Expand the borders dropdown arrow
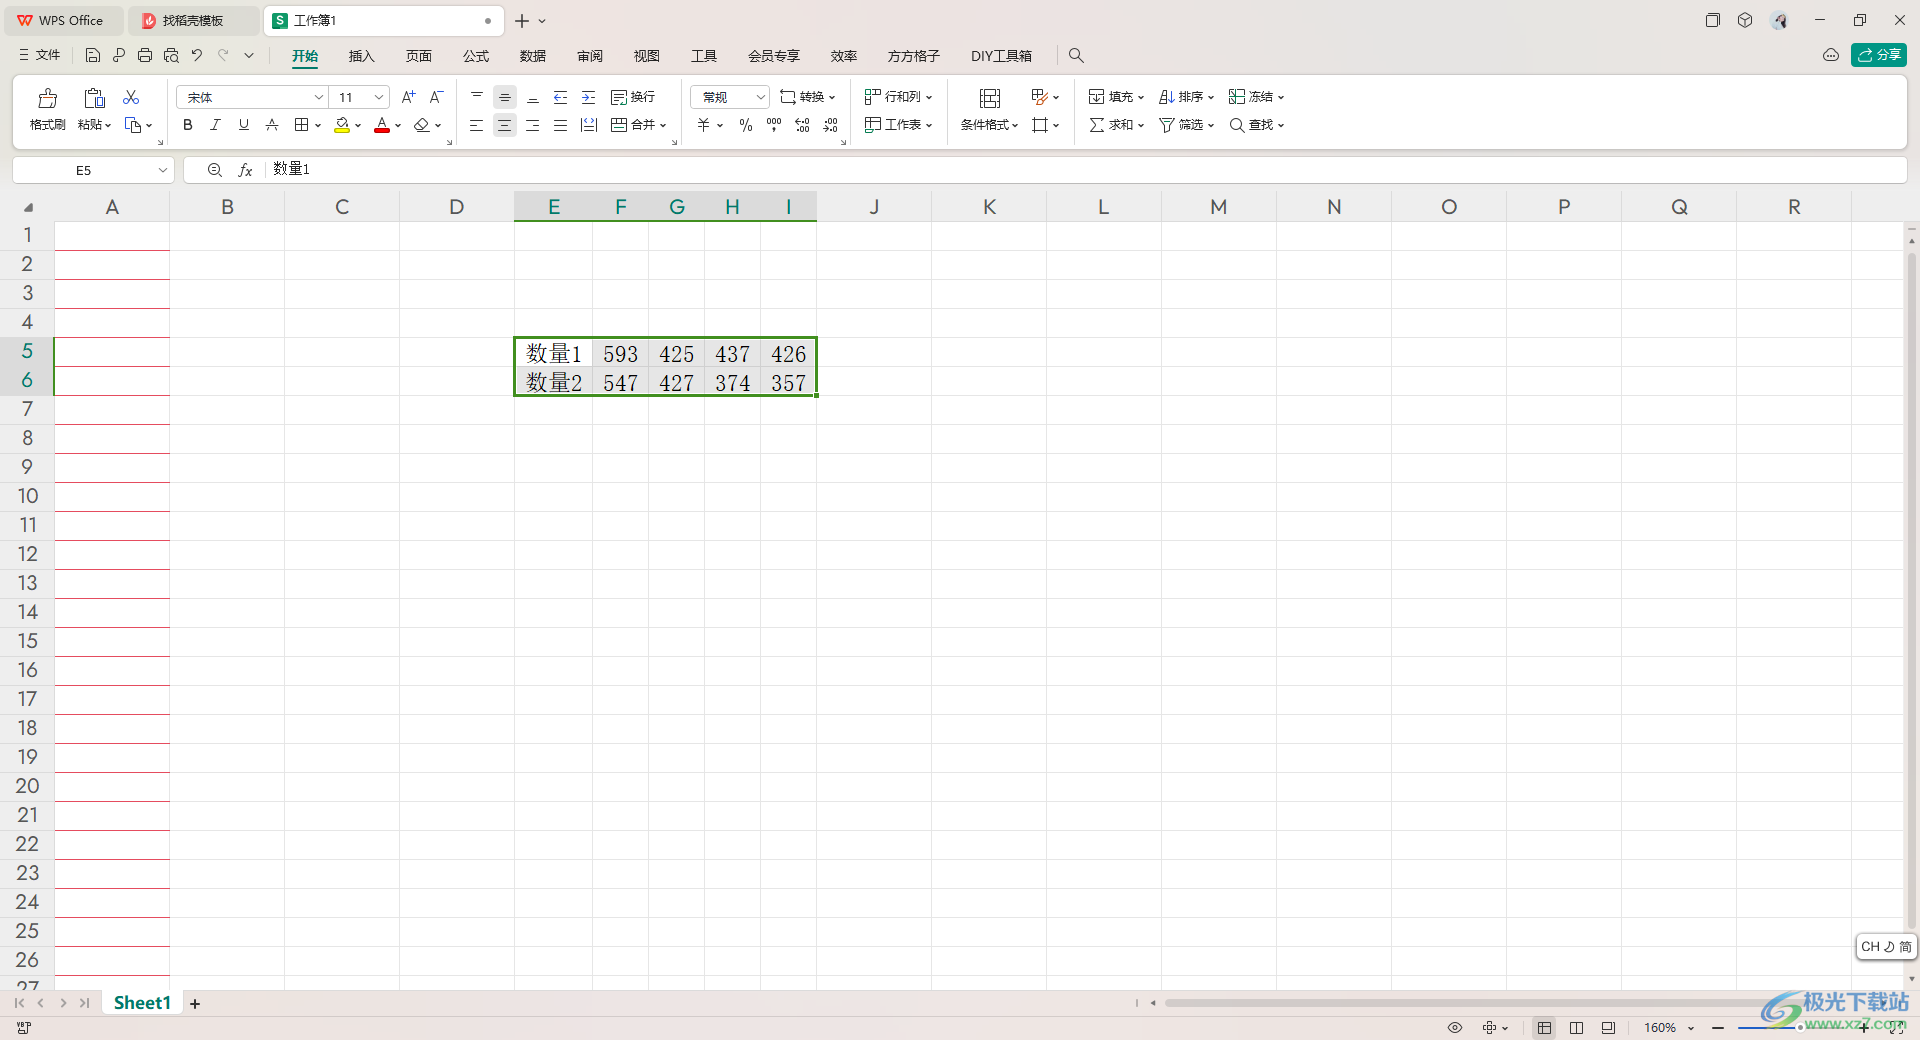Viewport: 1920px width, 1040px height. [318, 125]
